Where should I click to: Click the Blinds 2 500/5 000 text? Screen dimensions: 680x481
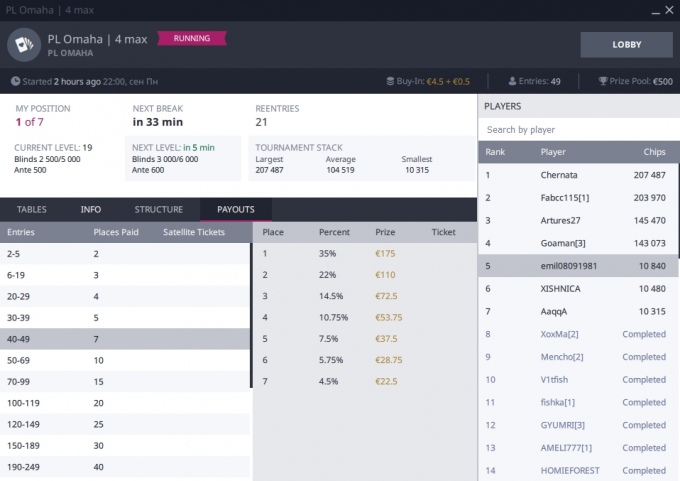[x=47, y=159]
